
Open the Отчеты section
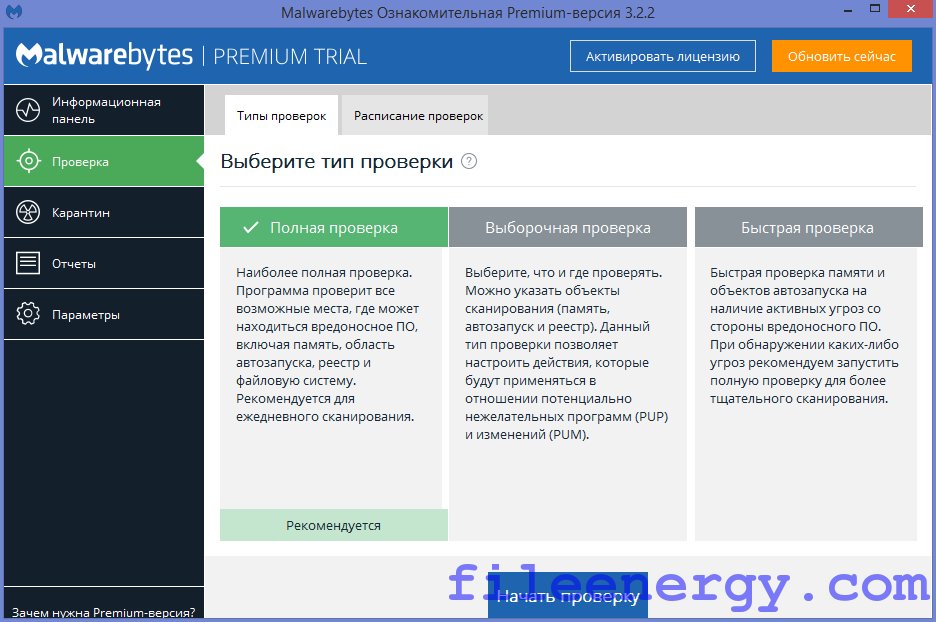pos(104,263)
